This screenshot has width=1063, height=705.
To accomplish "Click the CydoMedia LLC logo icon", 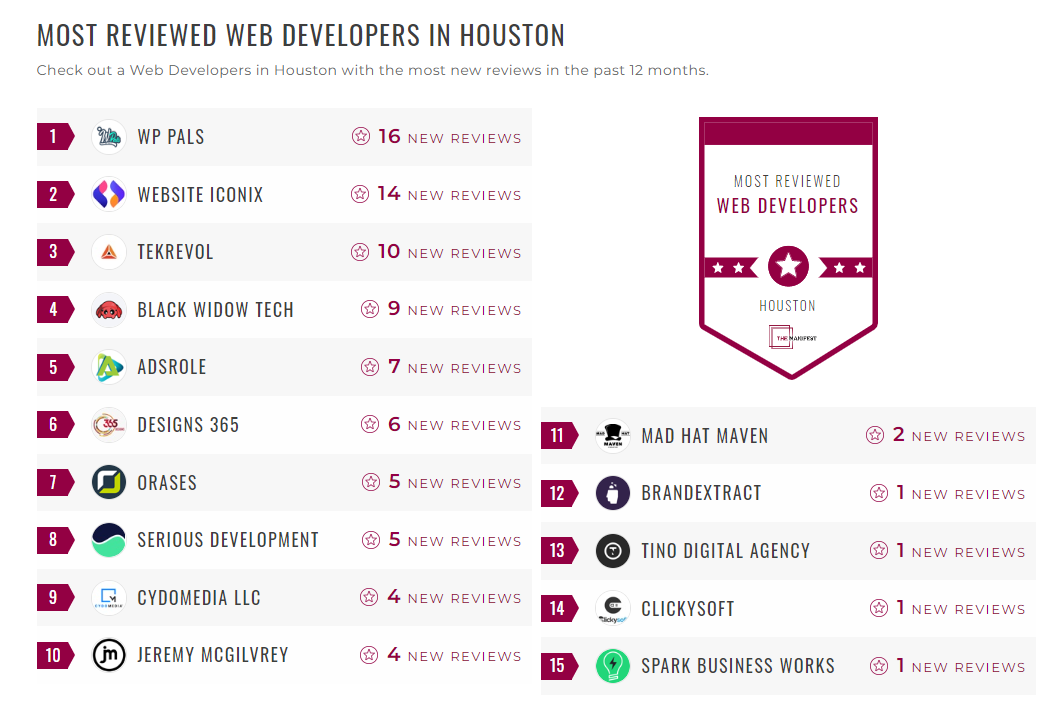I will 108,598.
